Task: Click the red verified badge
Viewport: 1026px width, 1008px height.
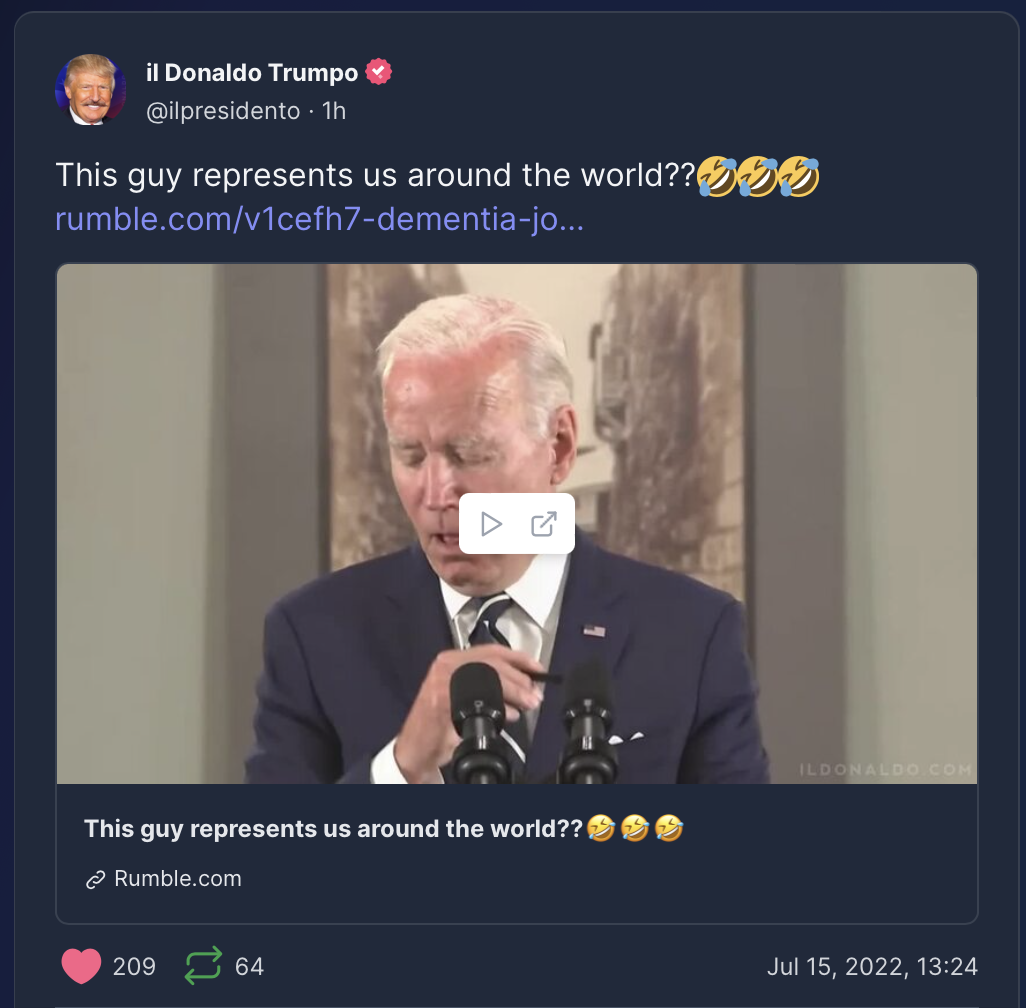Action: [378, 72]
